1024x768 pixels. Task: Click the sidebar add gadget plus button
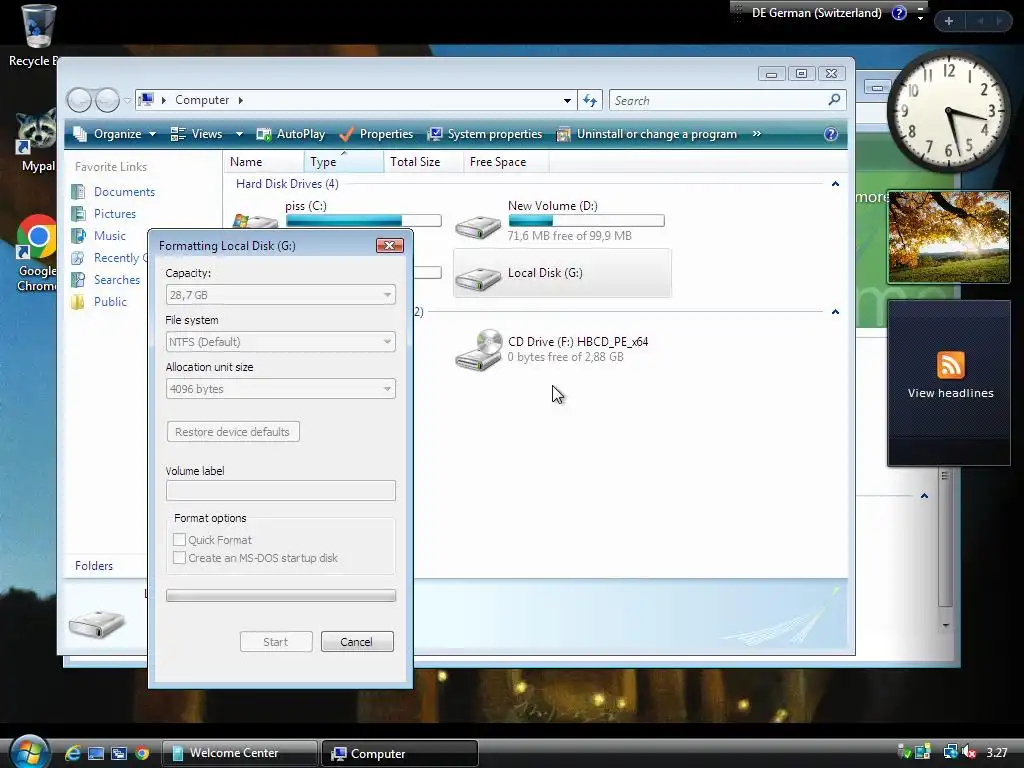pos(949,21)
